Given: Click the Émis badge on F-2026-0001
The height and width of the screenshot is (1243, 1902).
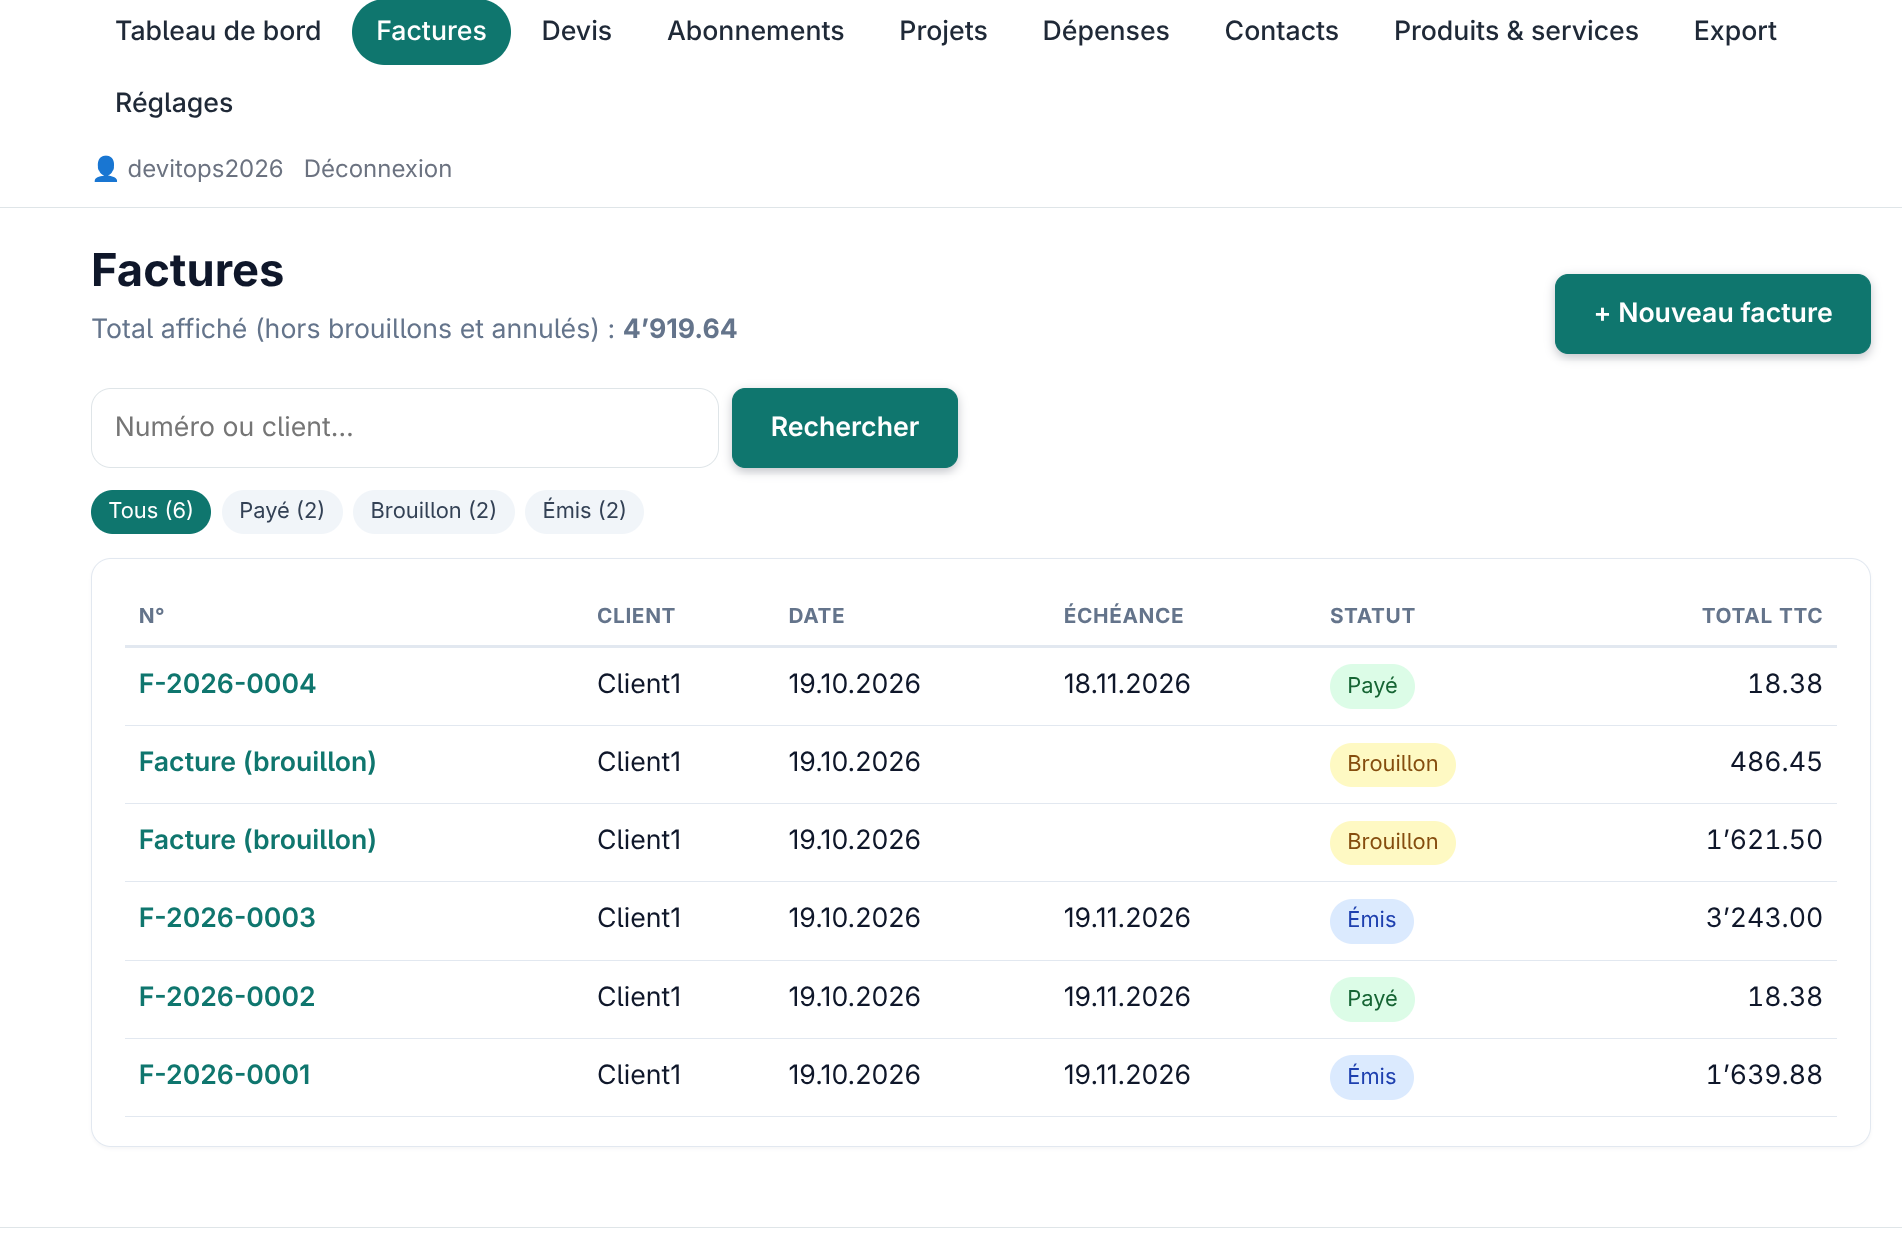Looking at the screenshot, I should pyautogui.click(x=1371, y=1077).
